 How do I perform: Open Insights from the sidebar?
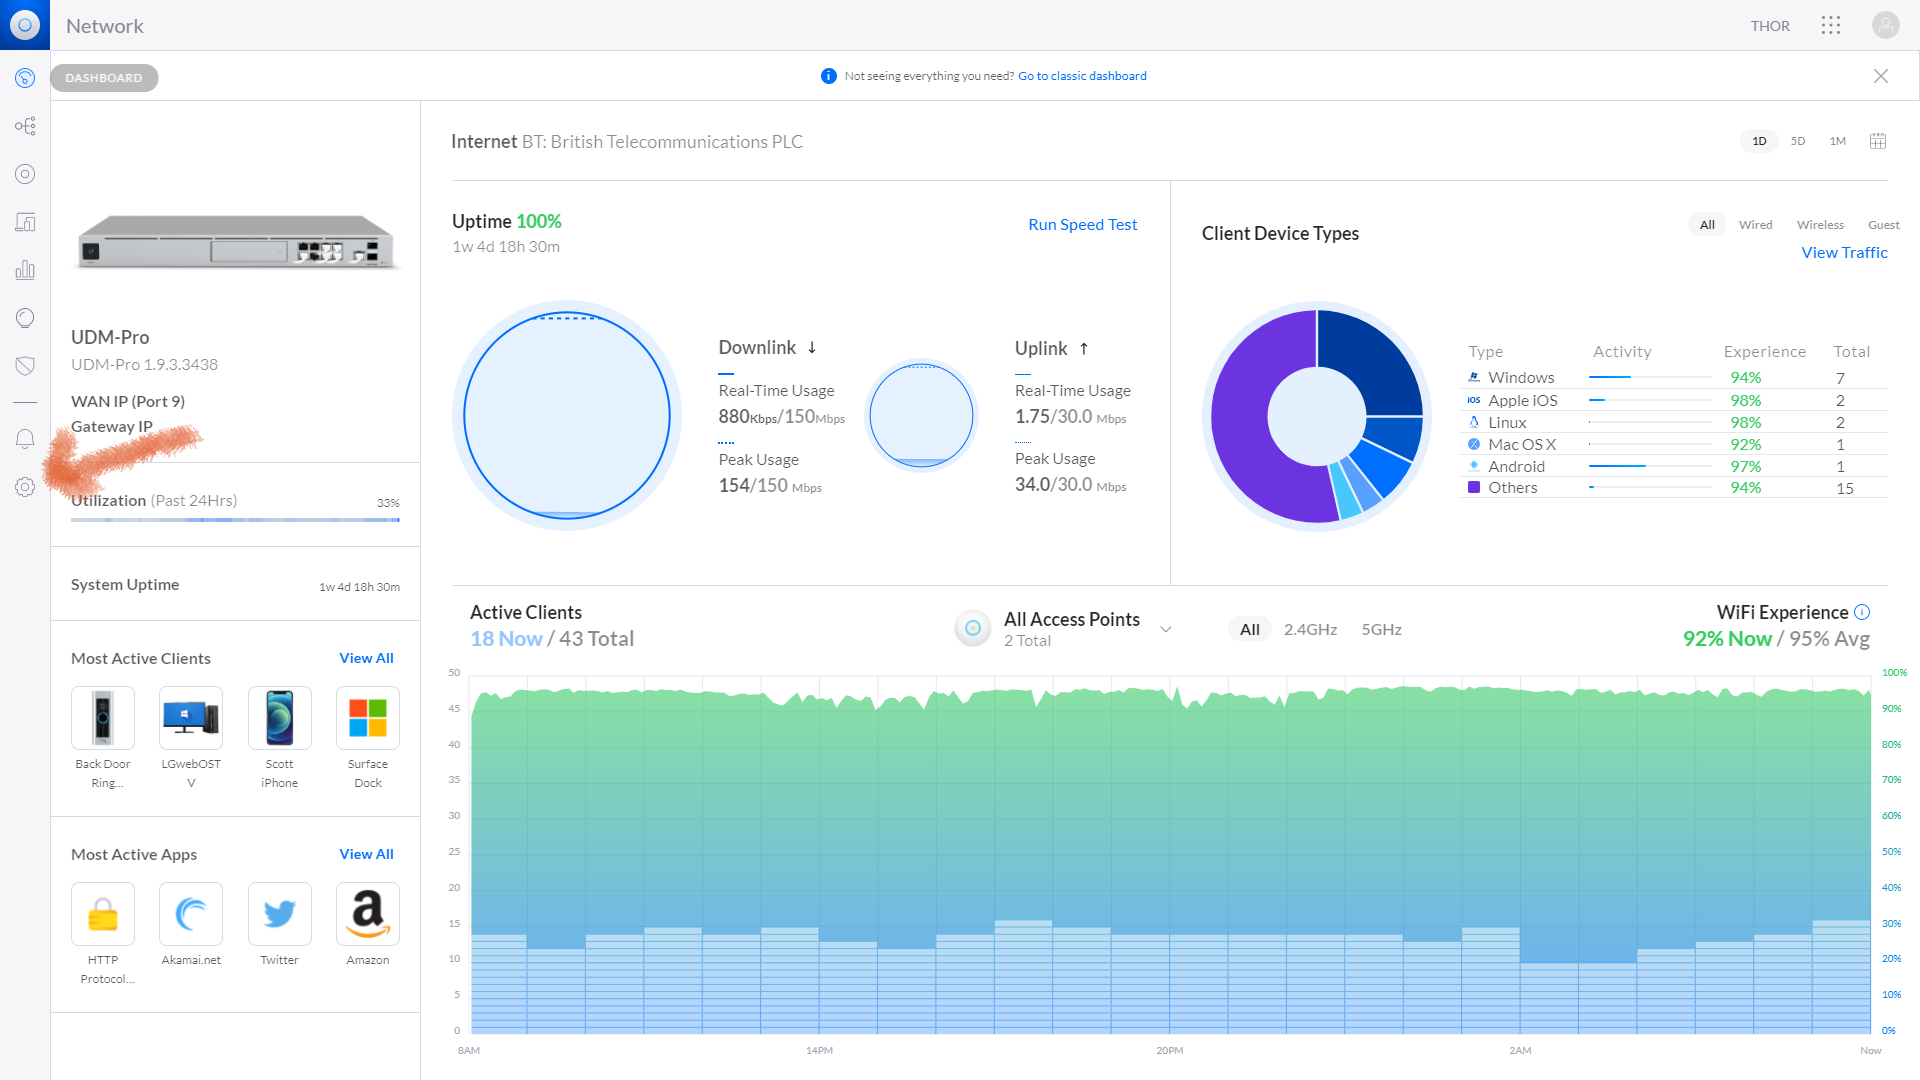[x=25, y=317]
